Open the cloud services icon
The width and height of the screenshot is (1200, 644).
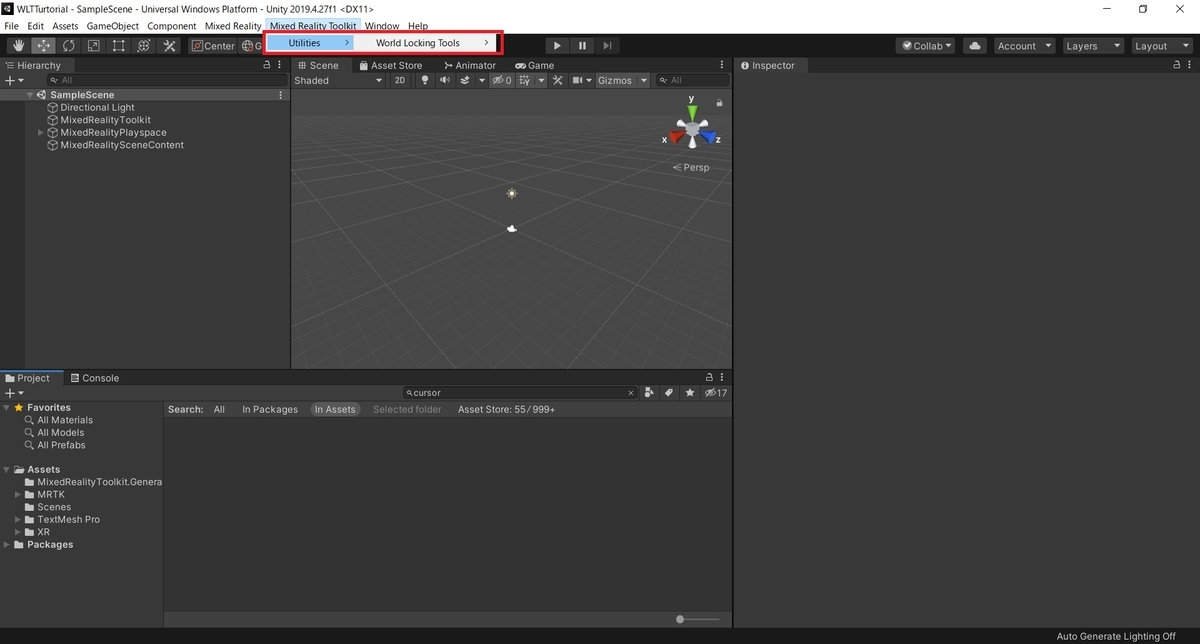[975, 46]
